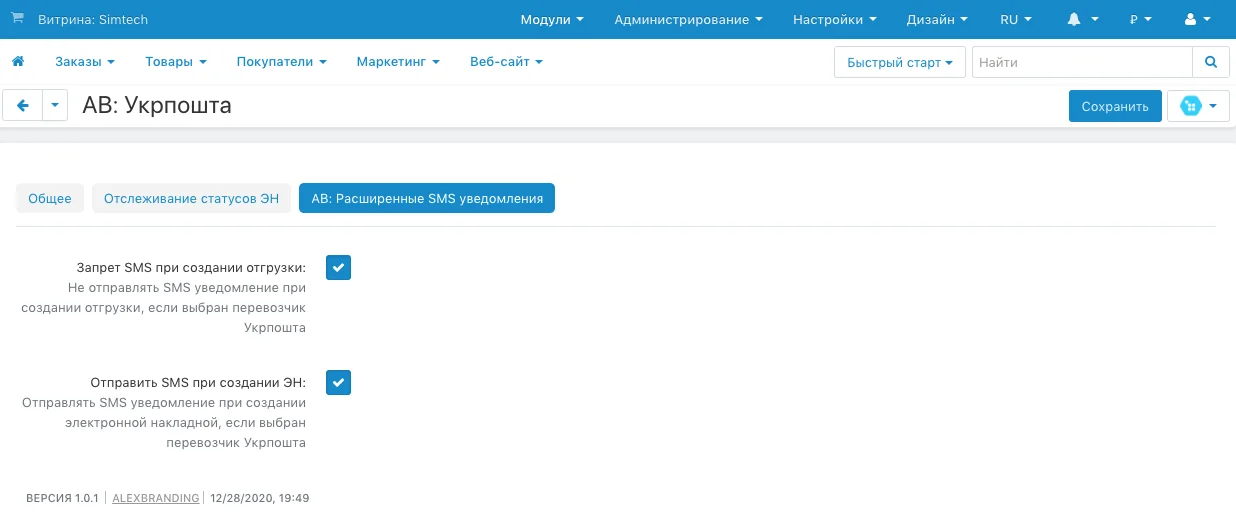Open the hexagon add-on tools menu
Screen dimensions: 1236x518
(1197, 106)
